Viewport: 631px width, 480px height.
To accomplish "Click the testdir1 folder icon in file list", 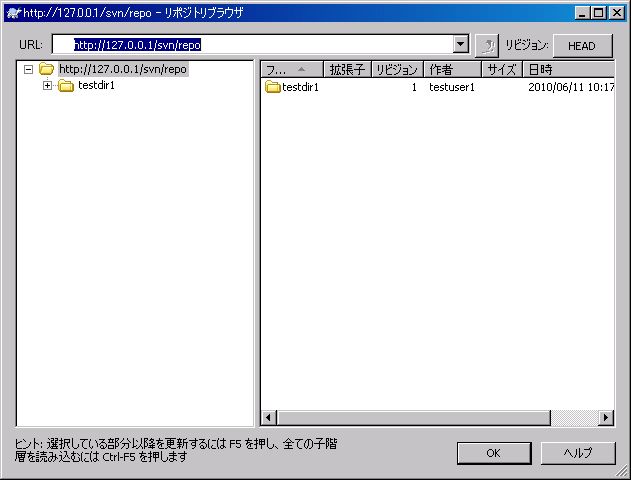I will [x=272, y=87].
